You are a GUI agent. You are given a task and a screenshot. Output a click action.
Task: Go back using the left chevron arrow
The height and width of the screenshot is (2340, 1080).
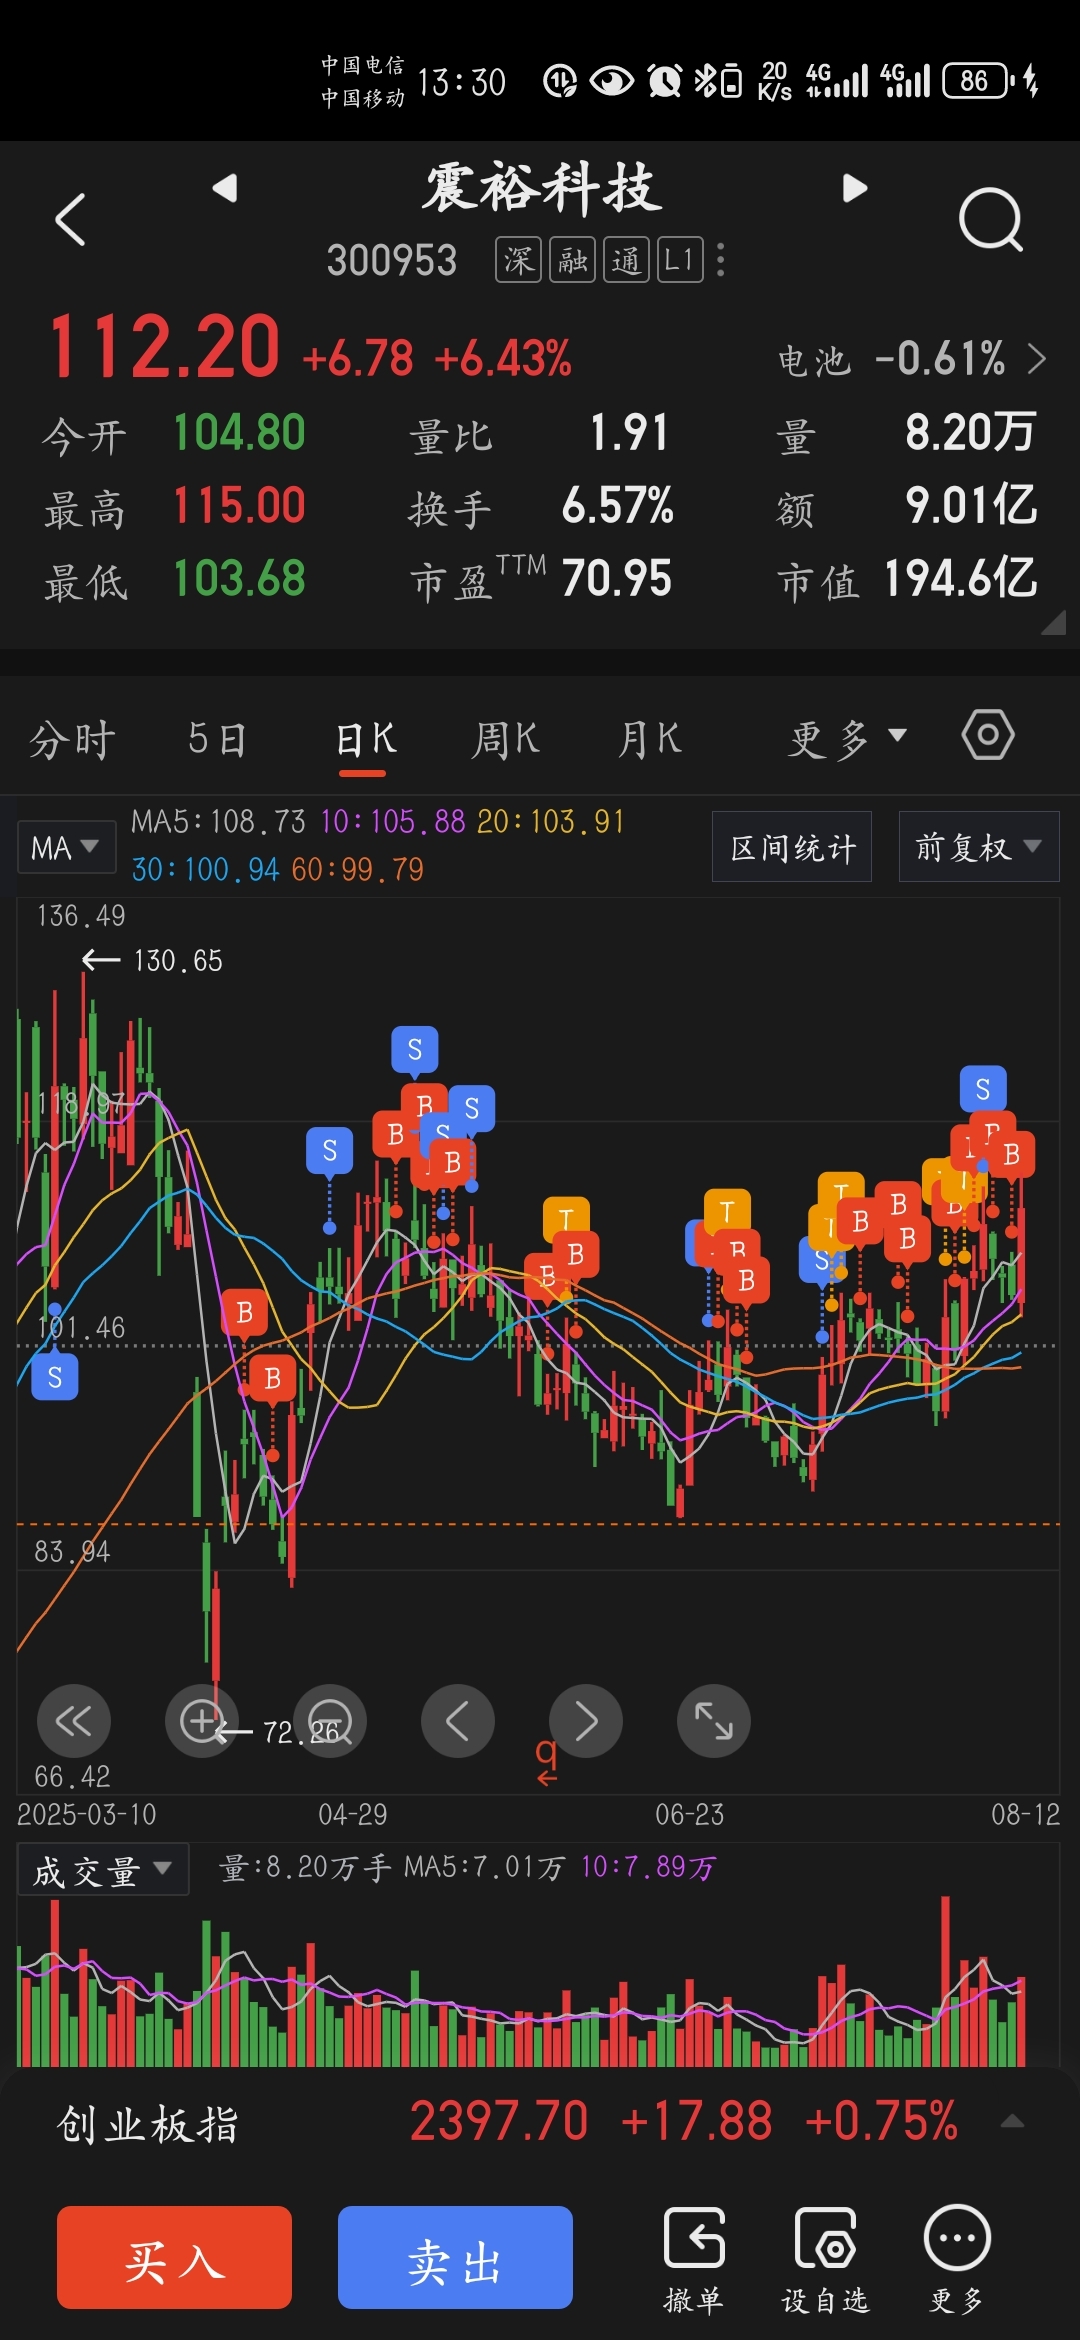pyautogui.click(x=70, y=219)
